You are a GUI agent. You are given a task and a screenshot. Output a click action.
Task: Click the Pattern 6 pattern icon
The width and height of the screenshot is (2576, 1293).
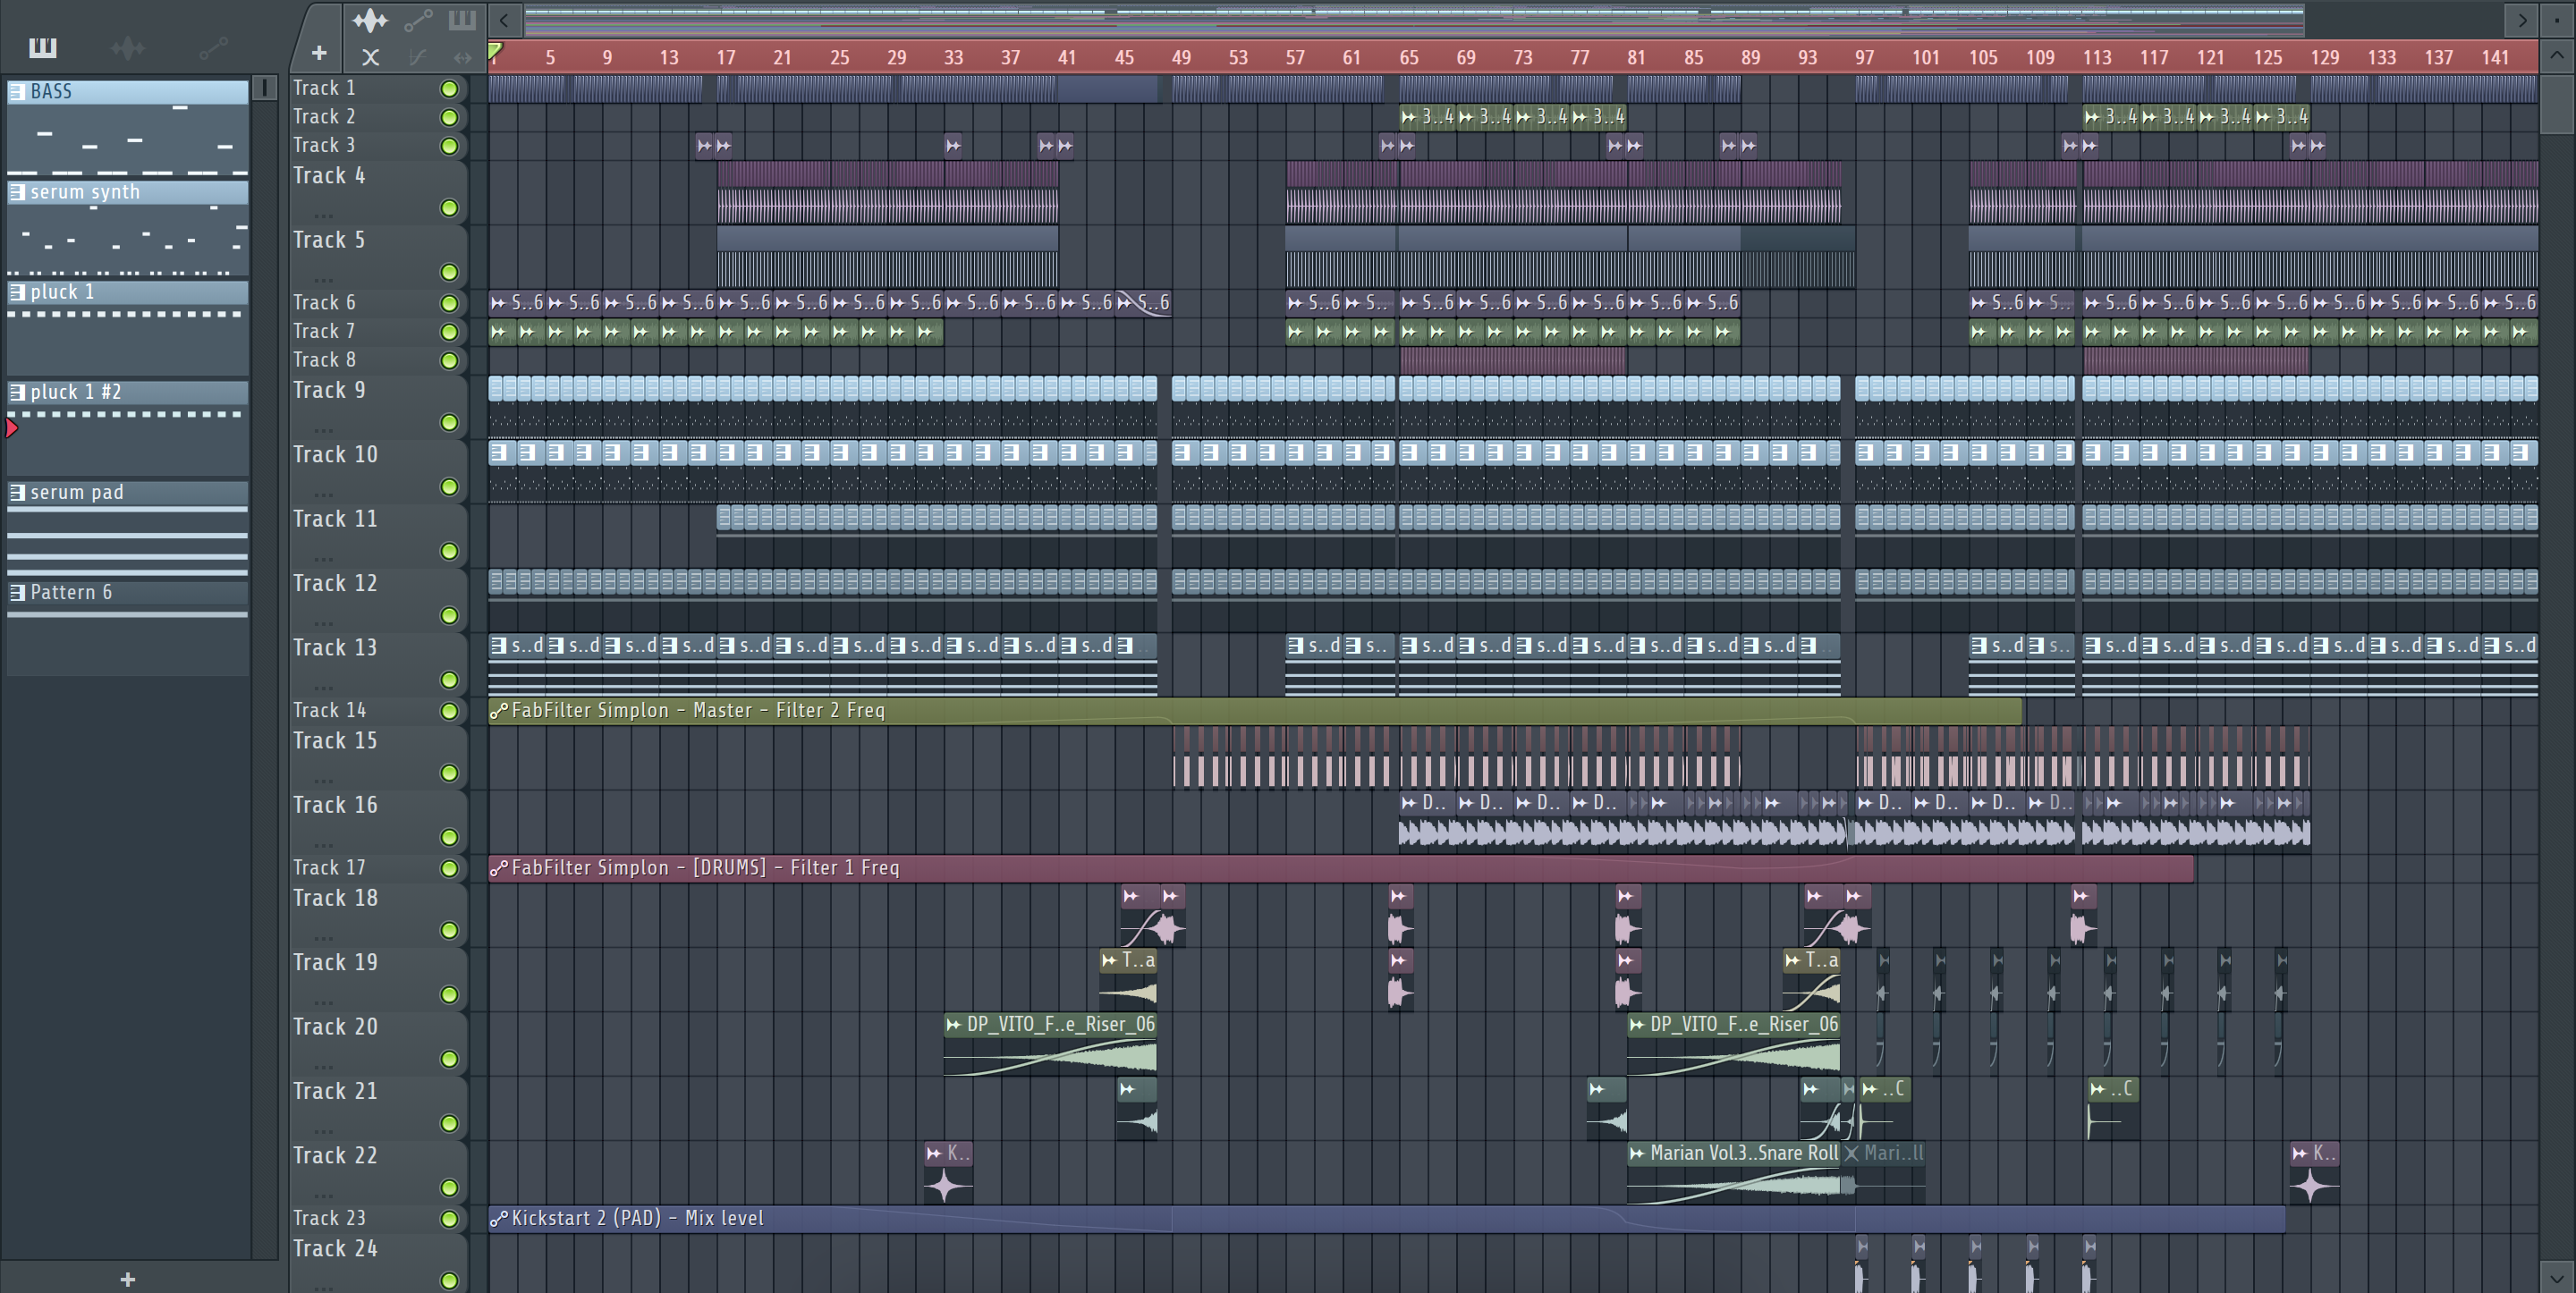click(x=17, y=592)
